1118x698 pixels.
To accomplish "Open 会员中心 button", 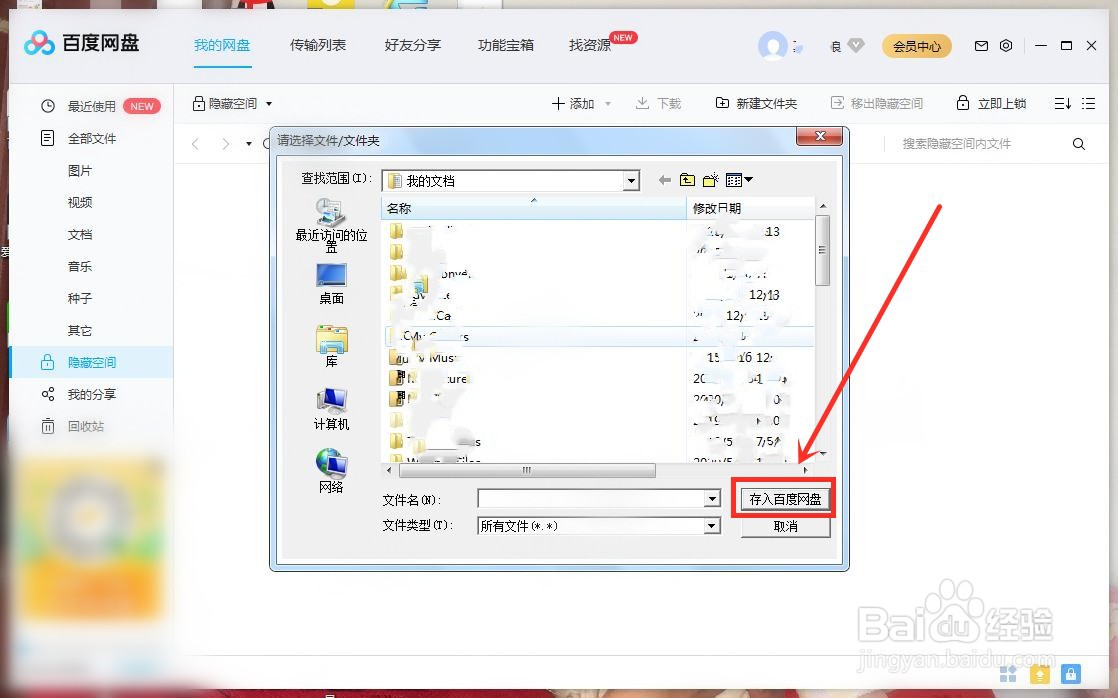I will tap(917, 46).
